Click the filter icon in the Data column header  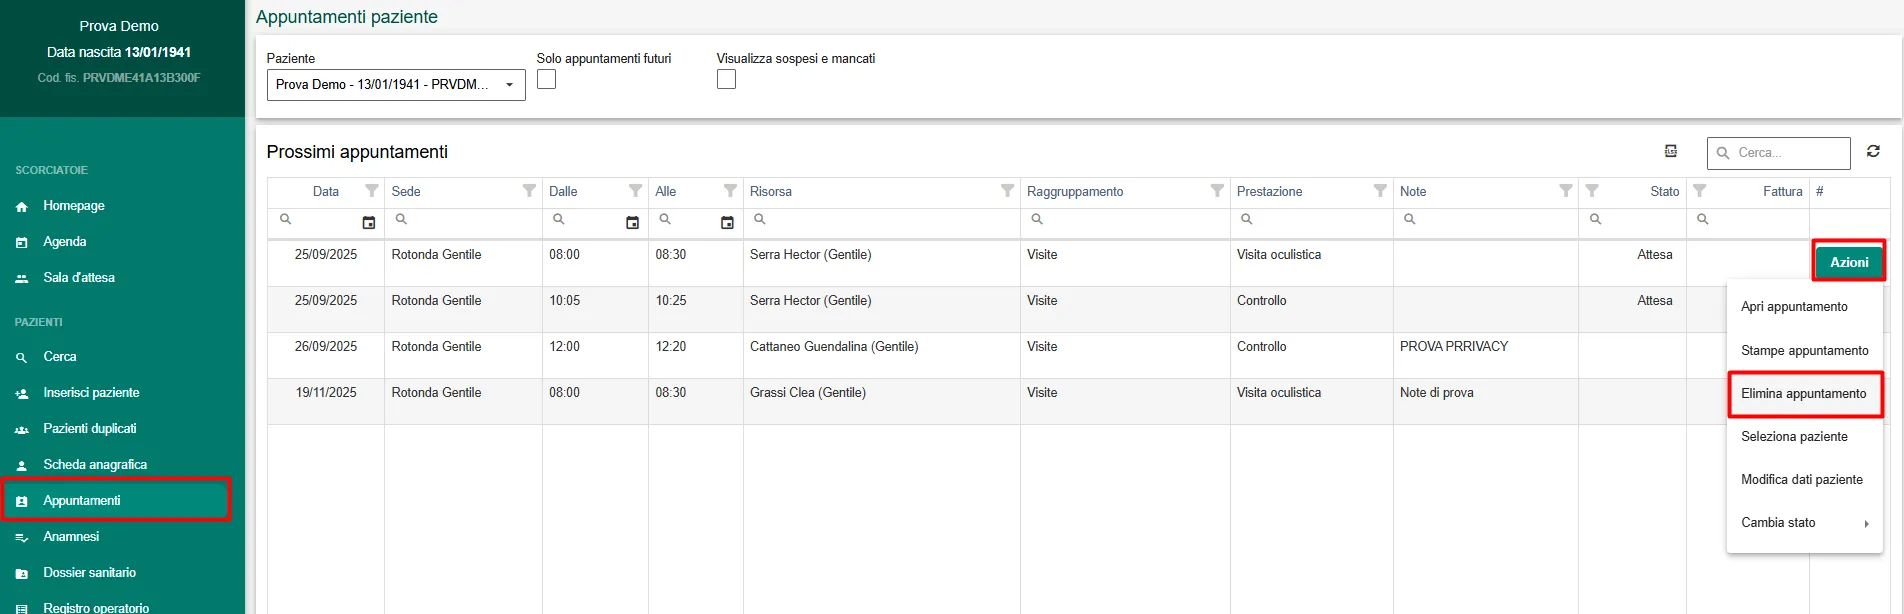point(372,191)
